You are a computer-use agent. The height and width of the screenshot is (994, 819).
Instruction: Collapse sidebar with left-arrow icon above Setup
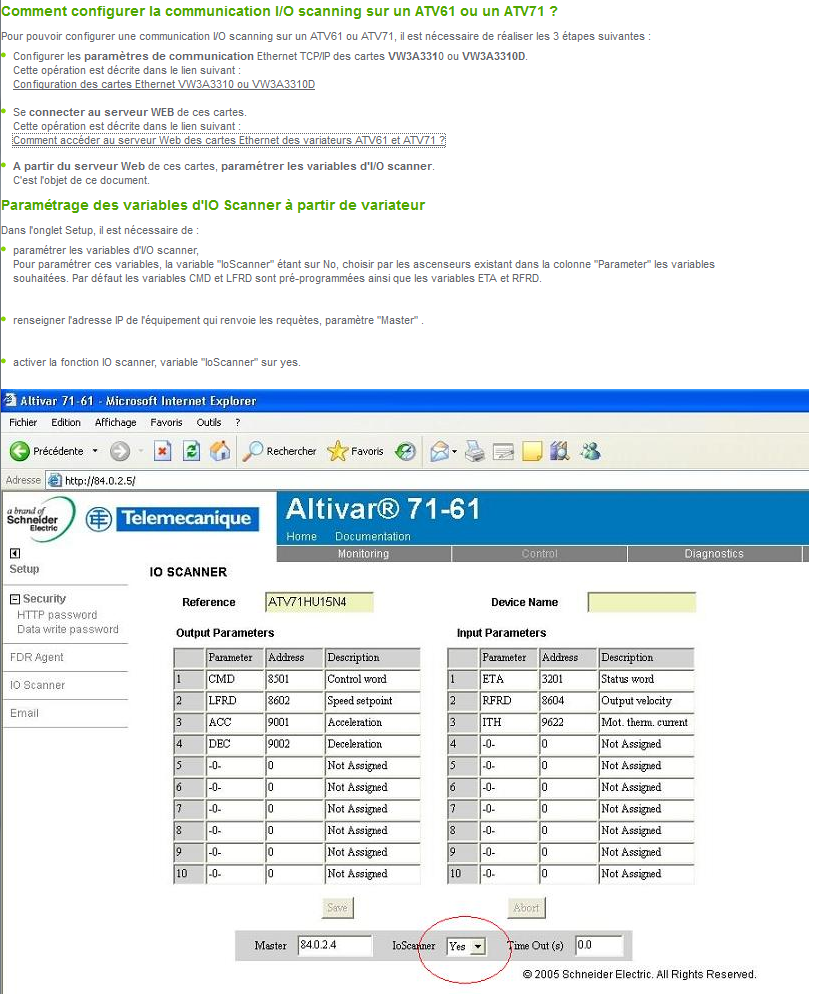[15, 553]
